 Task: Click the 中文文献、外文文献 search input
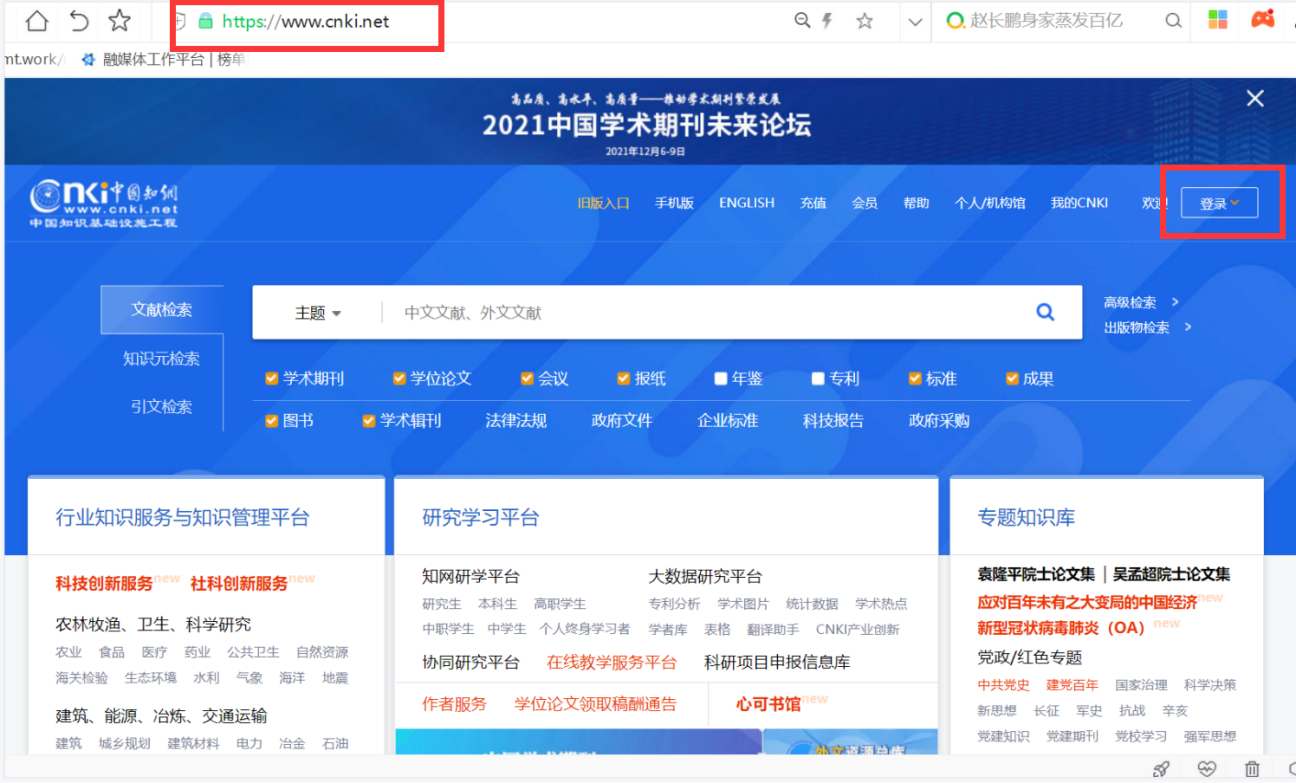pos(700,313)
